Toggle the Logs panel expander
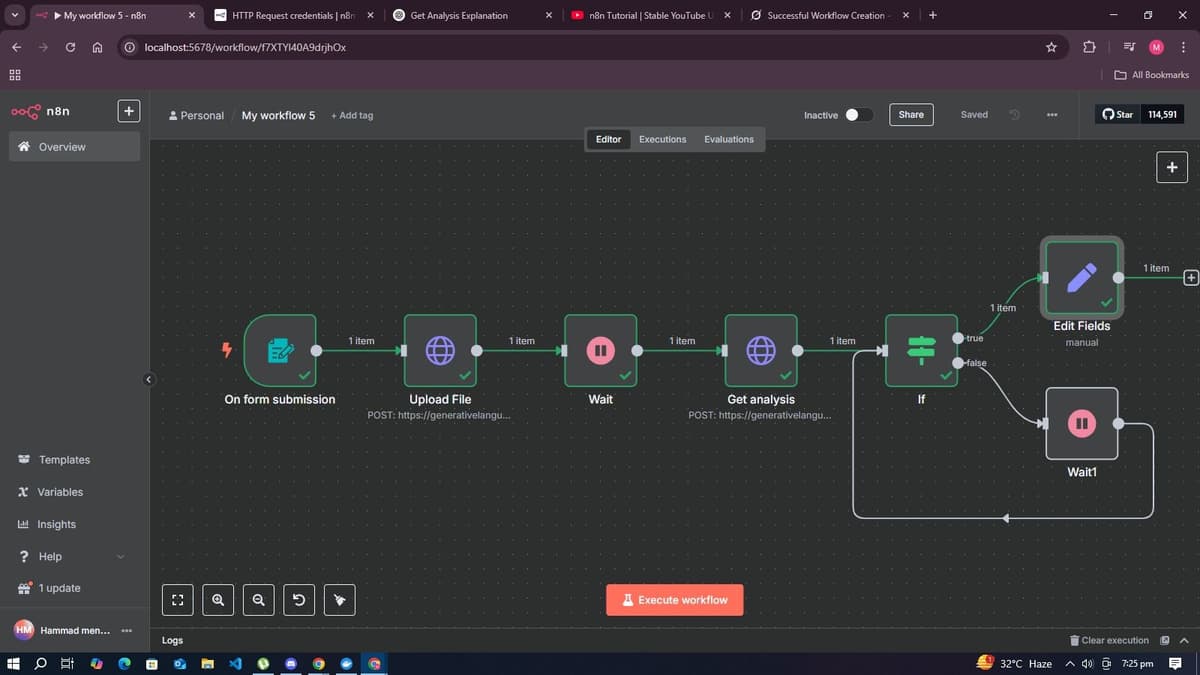Image resolution: width=1200 pixels, height=675 pixels. [1183, 640]
